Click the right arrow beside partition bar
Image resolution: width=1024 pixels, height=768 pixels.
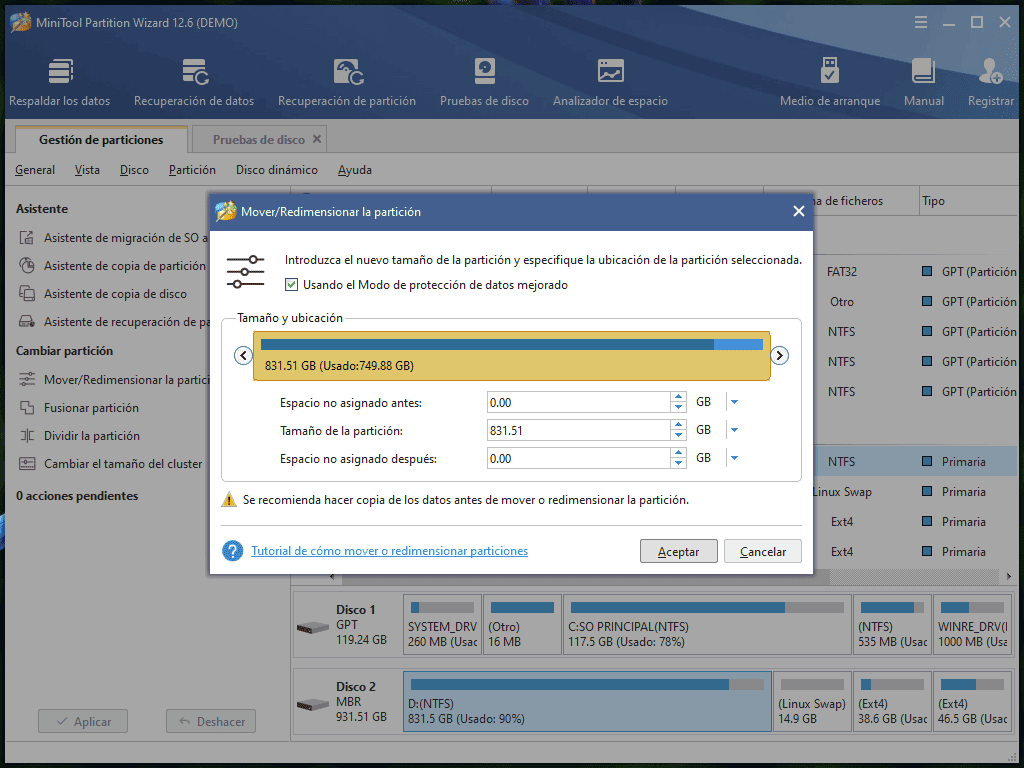tap(780, 356)
